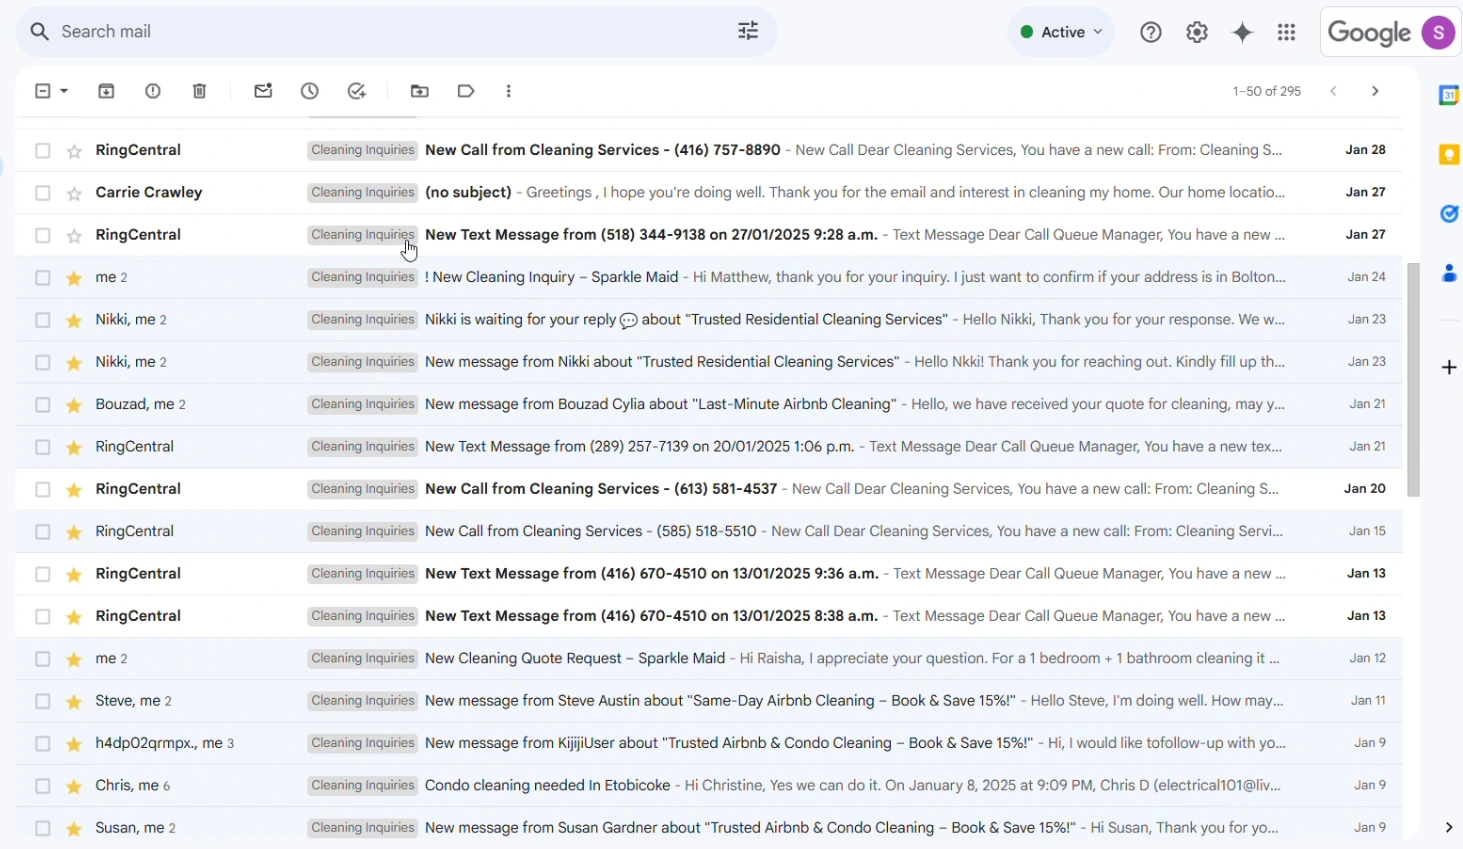Viewport: 1463px width, 849px height.
Task: Open the More options three-dot menu
Action: click(509, 91)
